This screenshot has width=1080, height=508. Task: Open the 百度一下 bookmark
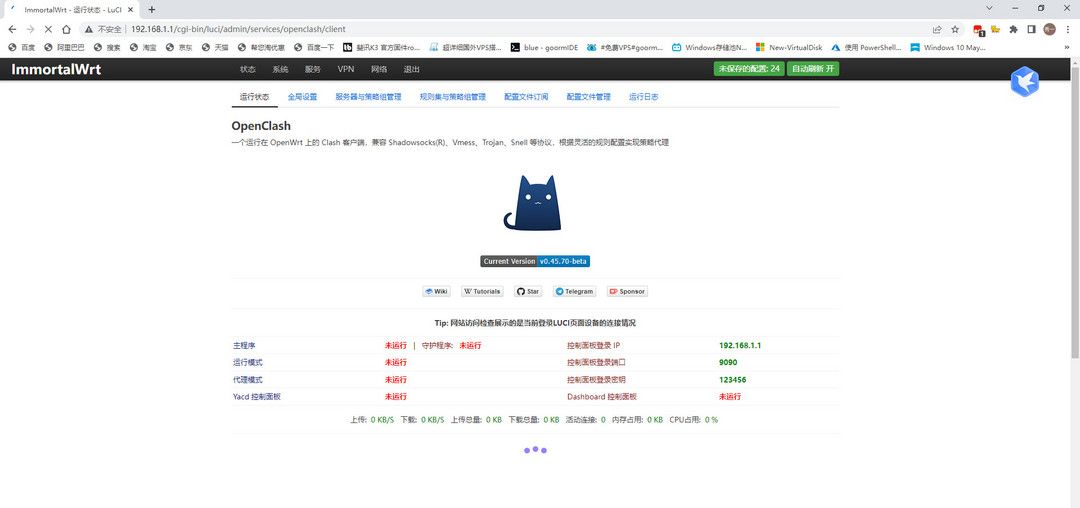(314, 47)
